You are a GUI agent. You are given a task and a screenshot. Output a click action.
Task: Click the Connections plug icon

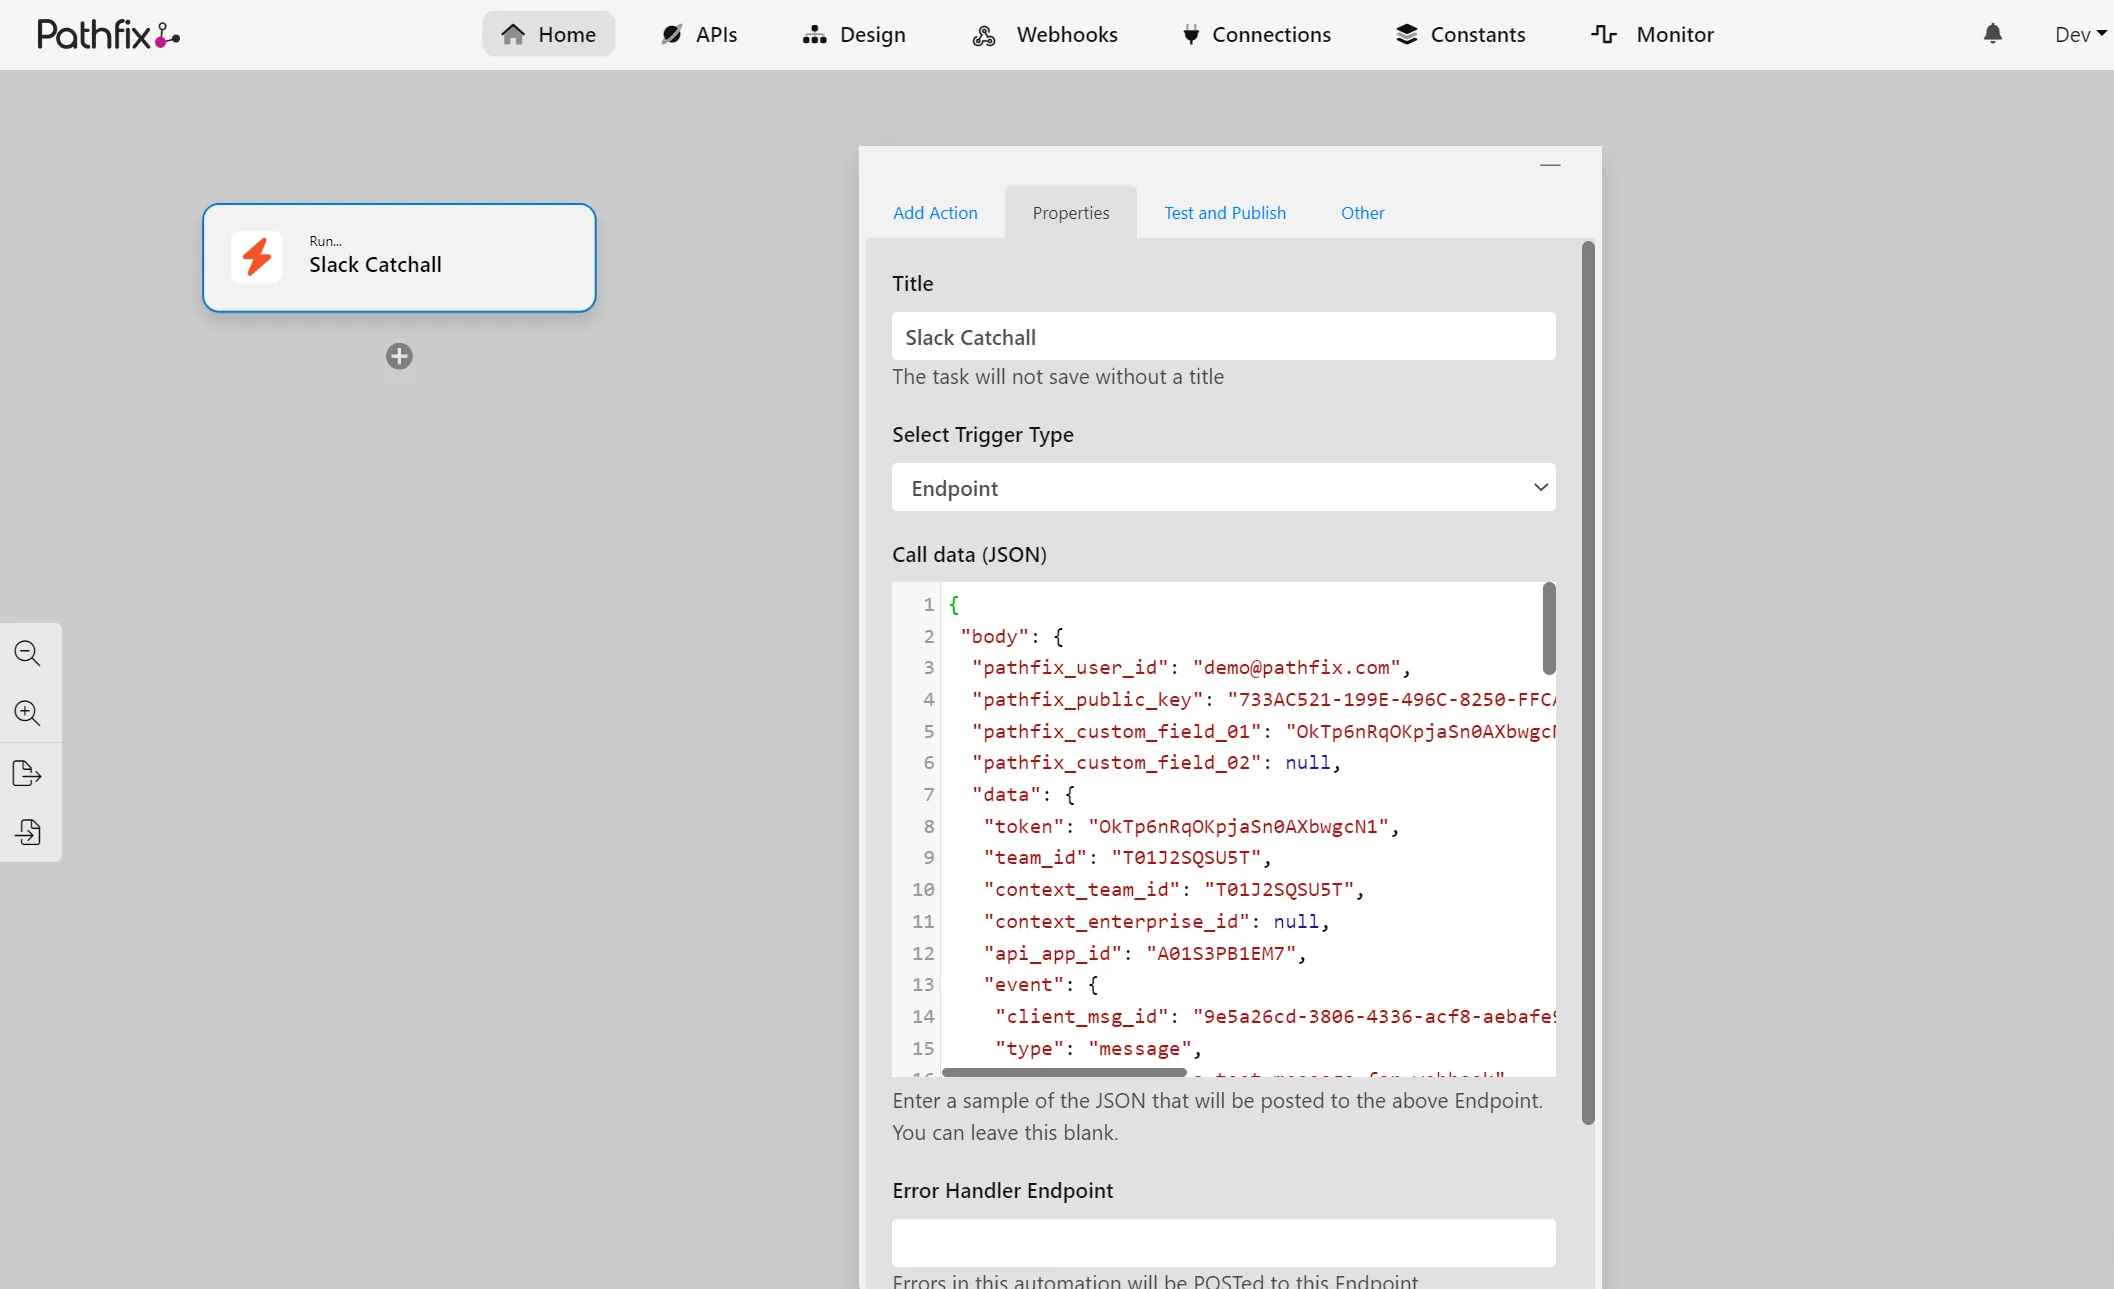tap(1191, 35)
